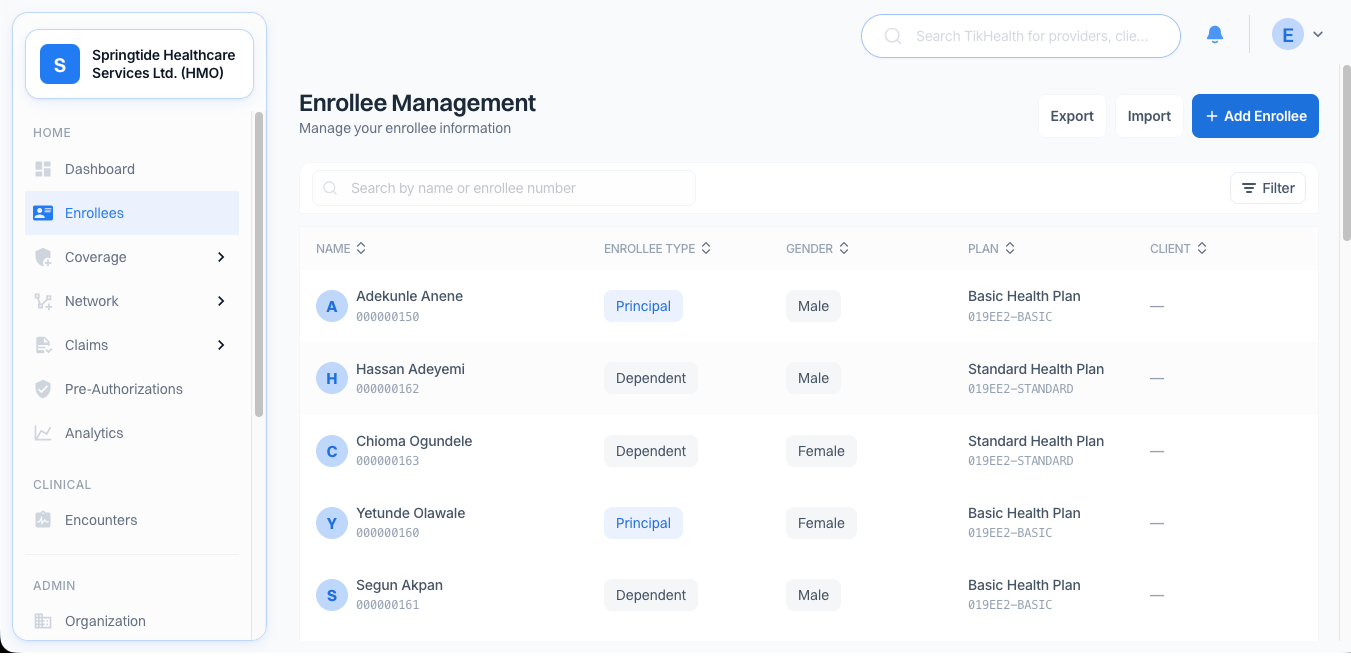The height and width of the screenshot is (664, 1351).
Task: Click the Organization building icon
Action: (43, 621)
